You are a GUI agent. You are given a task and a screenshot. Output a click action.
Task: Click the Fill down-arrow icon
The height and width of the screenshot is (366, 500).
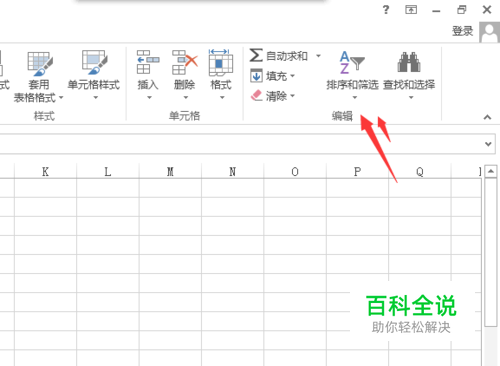256,76
